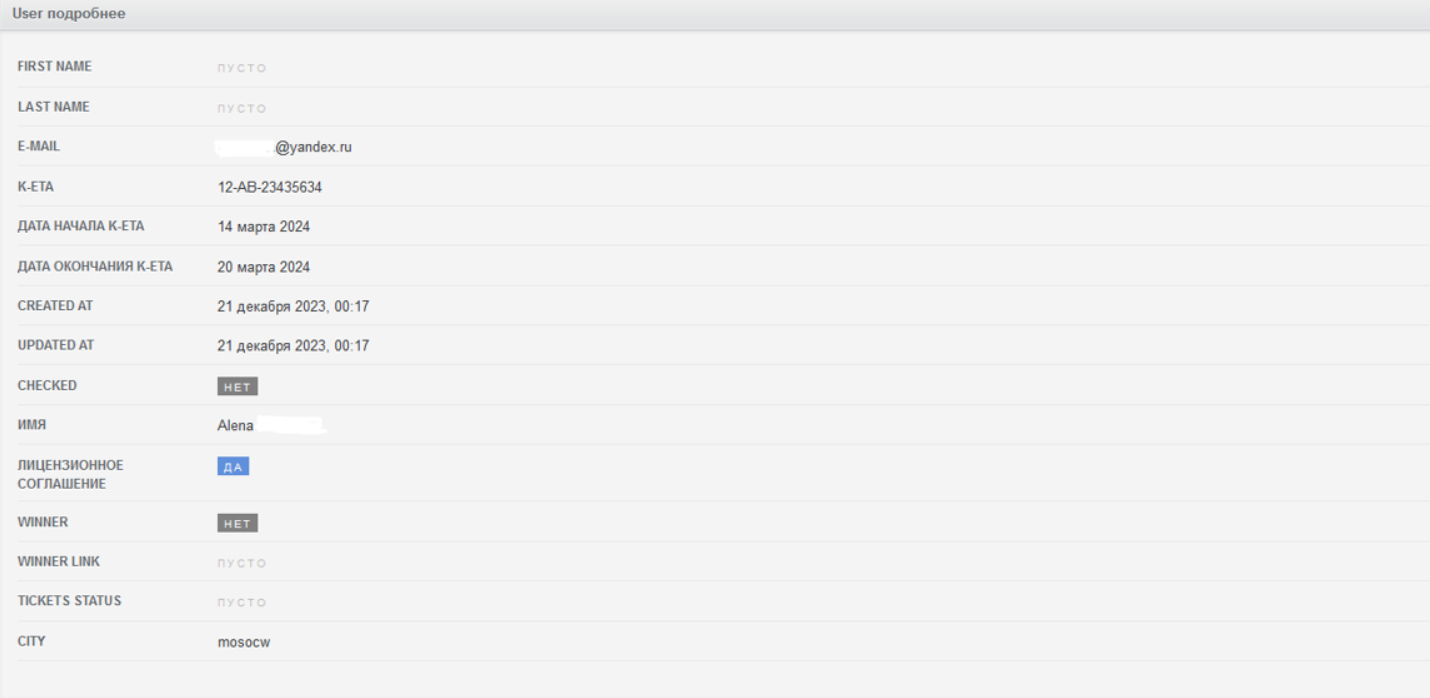Select the date 14 марта 2024
This screenshot has height=698, width=1430.
[264, 227]
